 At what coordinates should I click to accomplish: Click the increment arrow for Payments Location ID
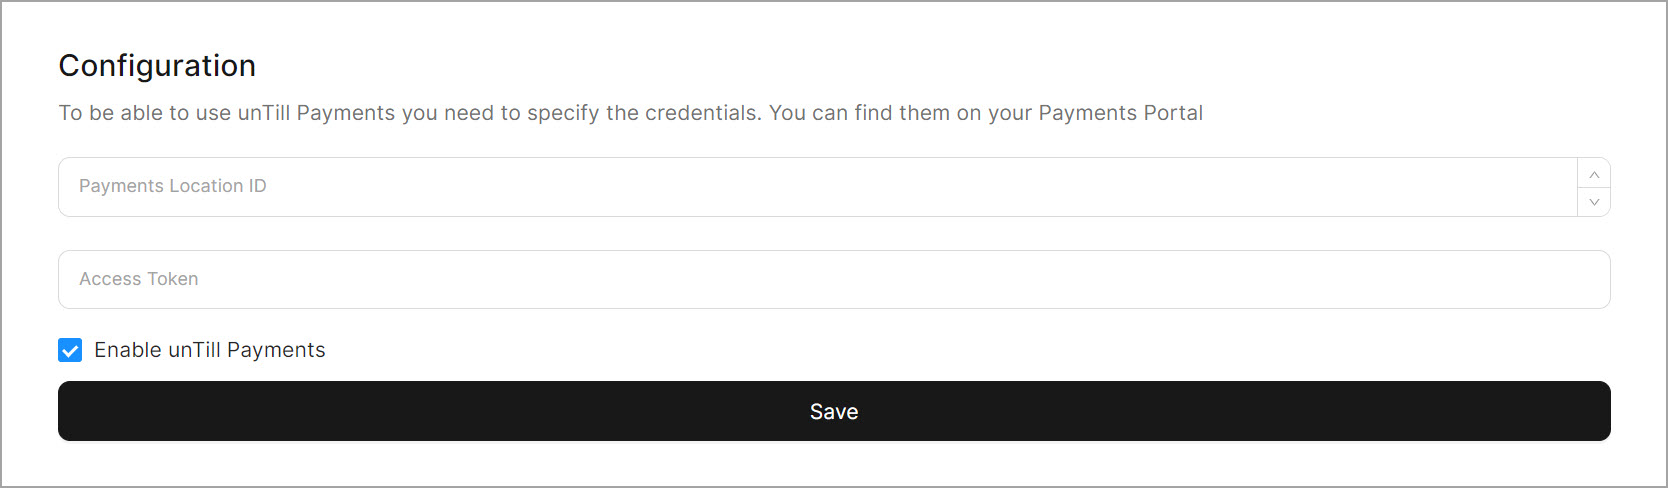coord(1594,174)
